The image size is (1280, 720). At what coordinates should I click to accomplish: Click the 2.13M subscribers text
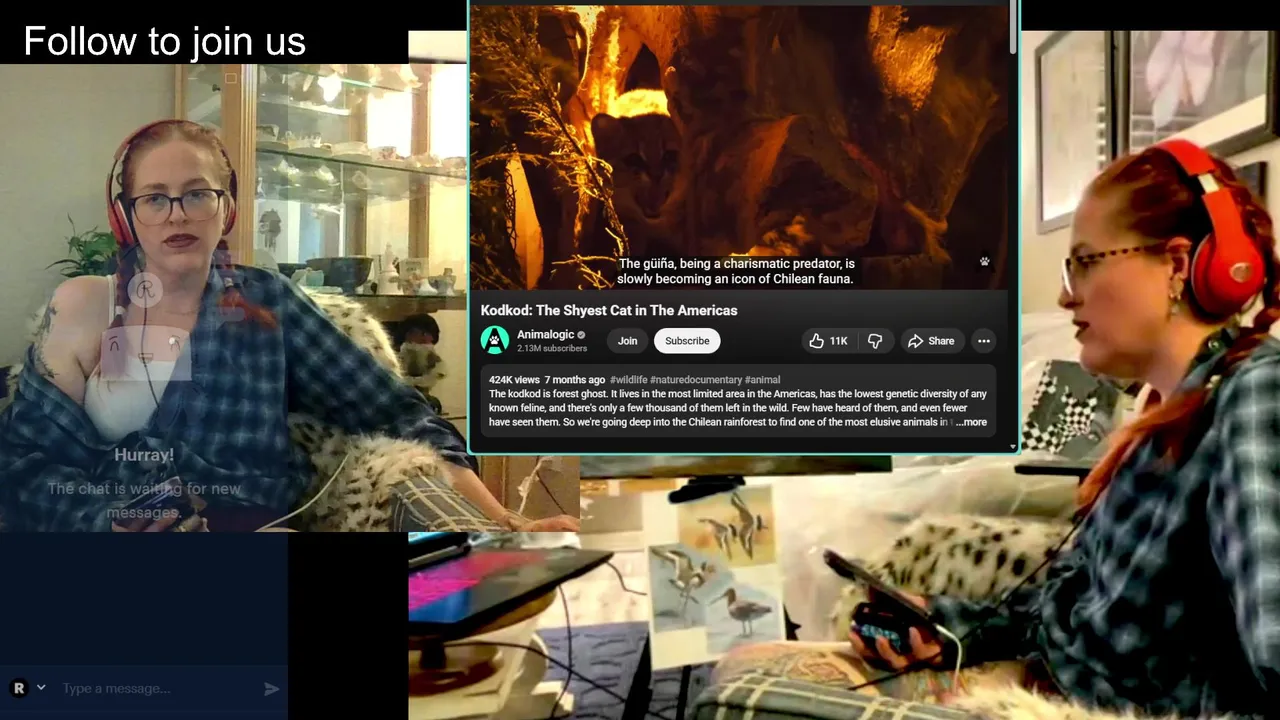[552, 349]
